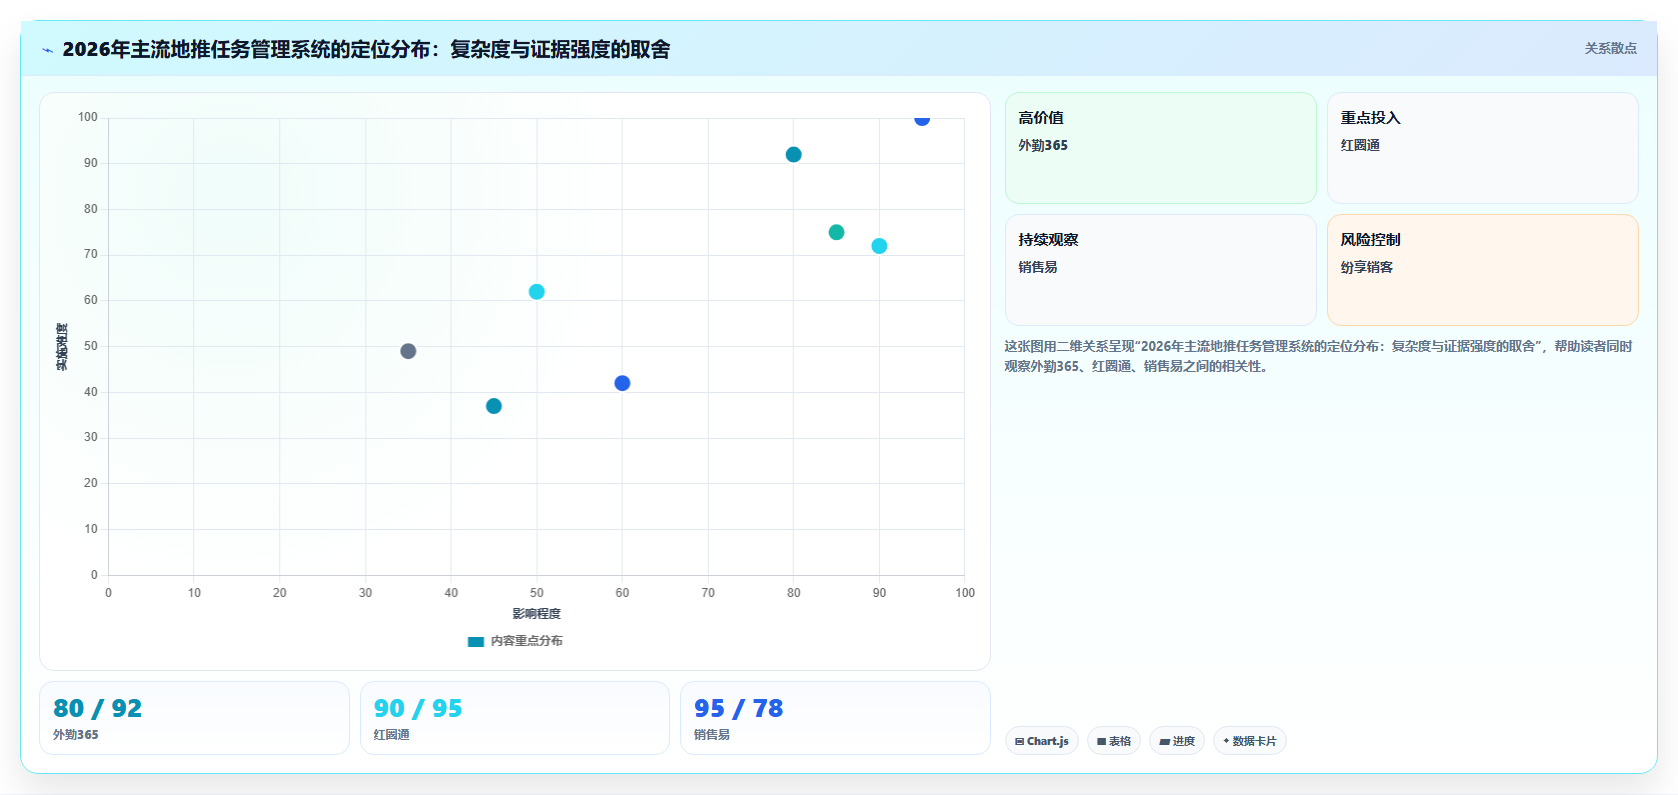The height and width of the screenshot is (795, 1678).
Task: Click the 关系散点 label in the header
Action: click(x=1610, y=48)
